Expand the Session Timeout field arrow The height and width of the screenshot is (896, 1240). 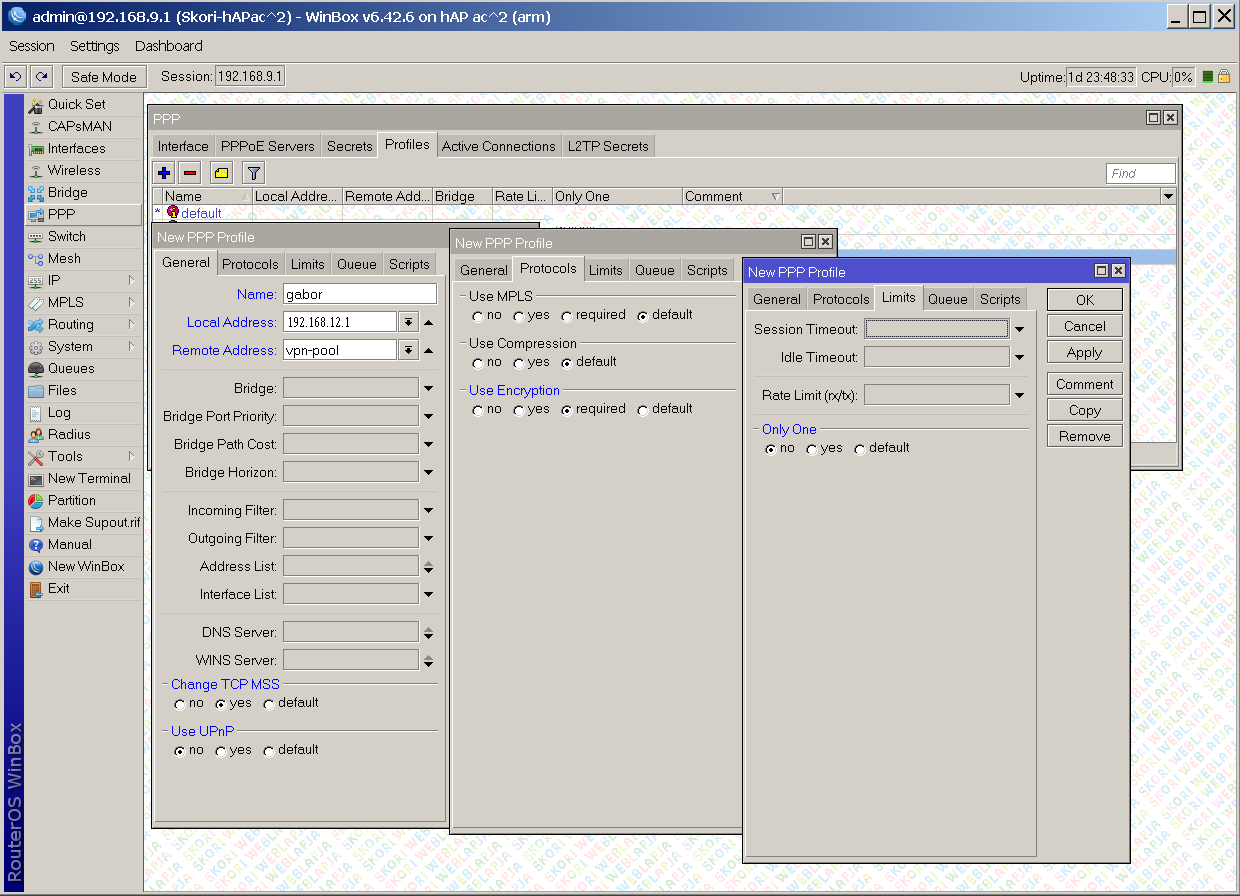(1019, 329)
